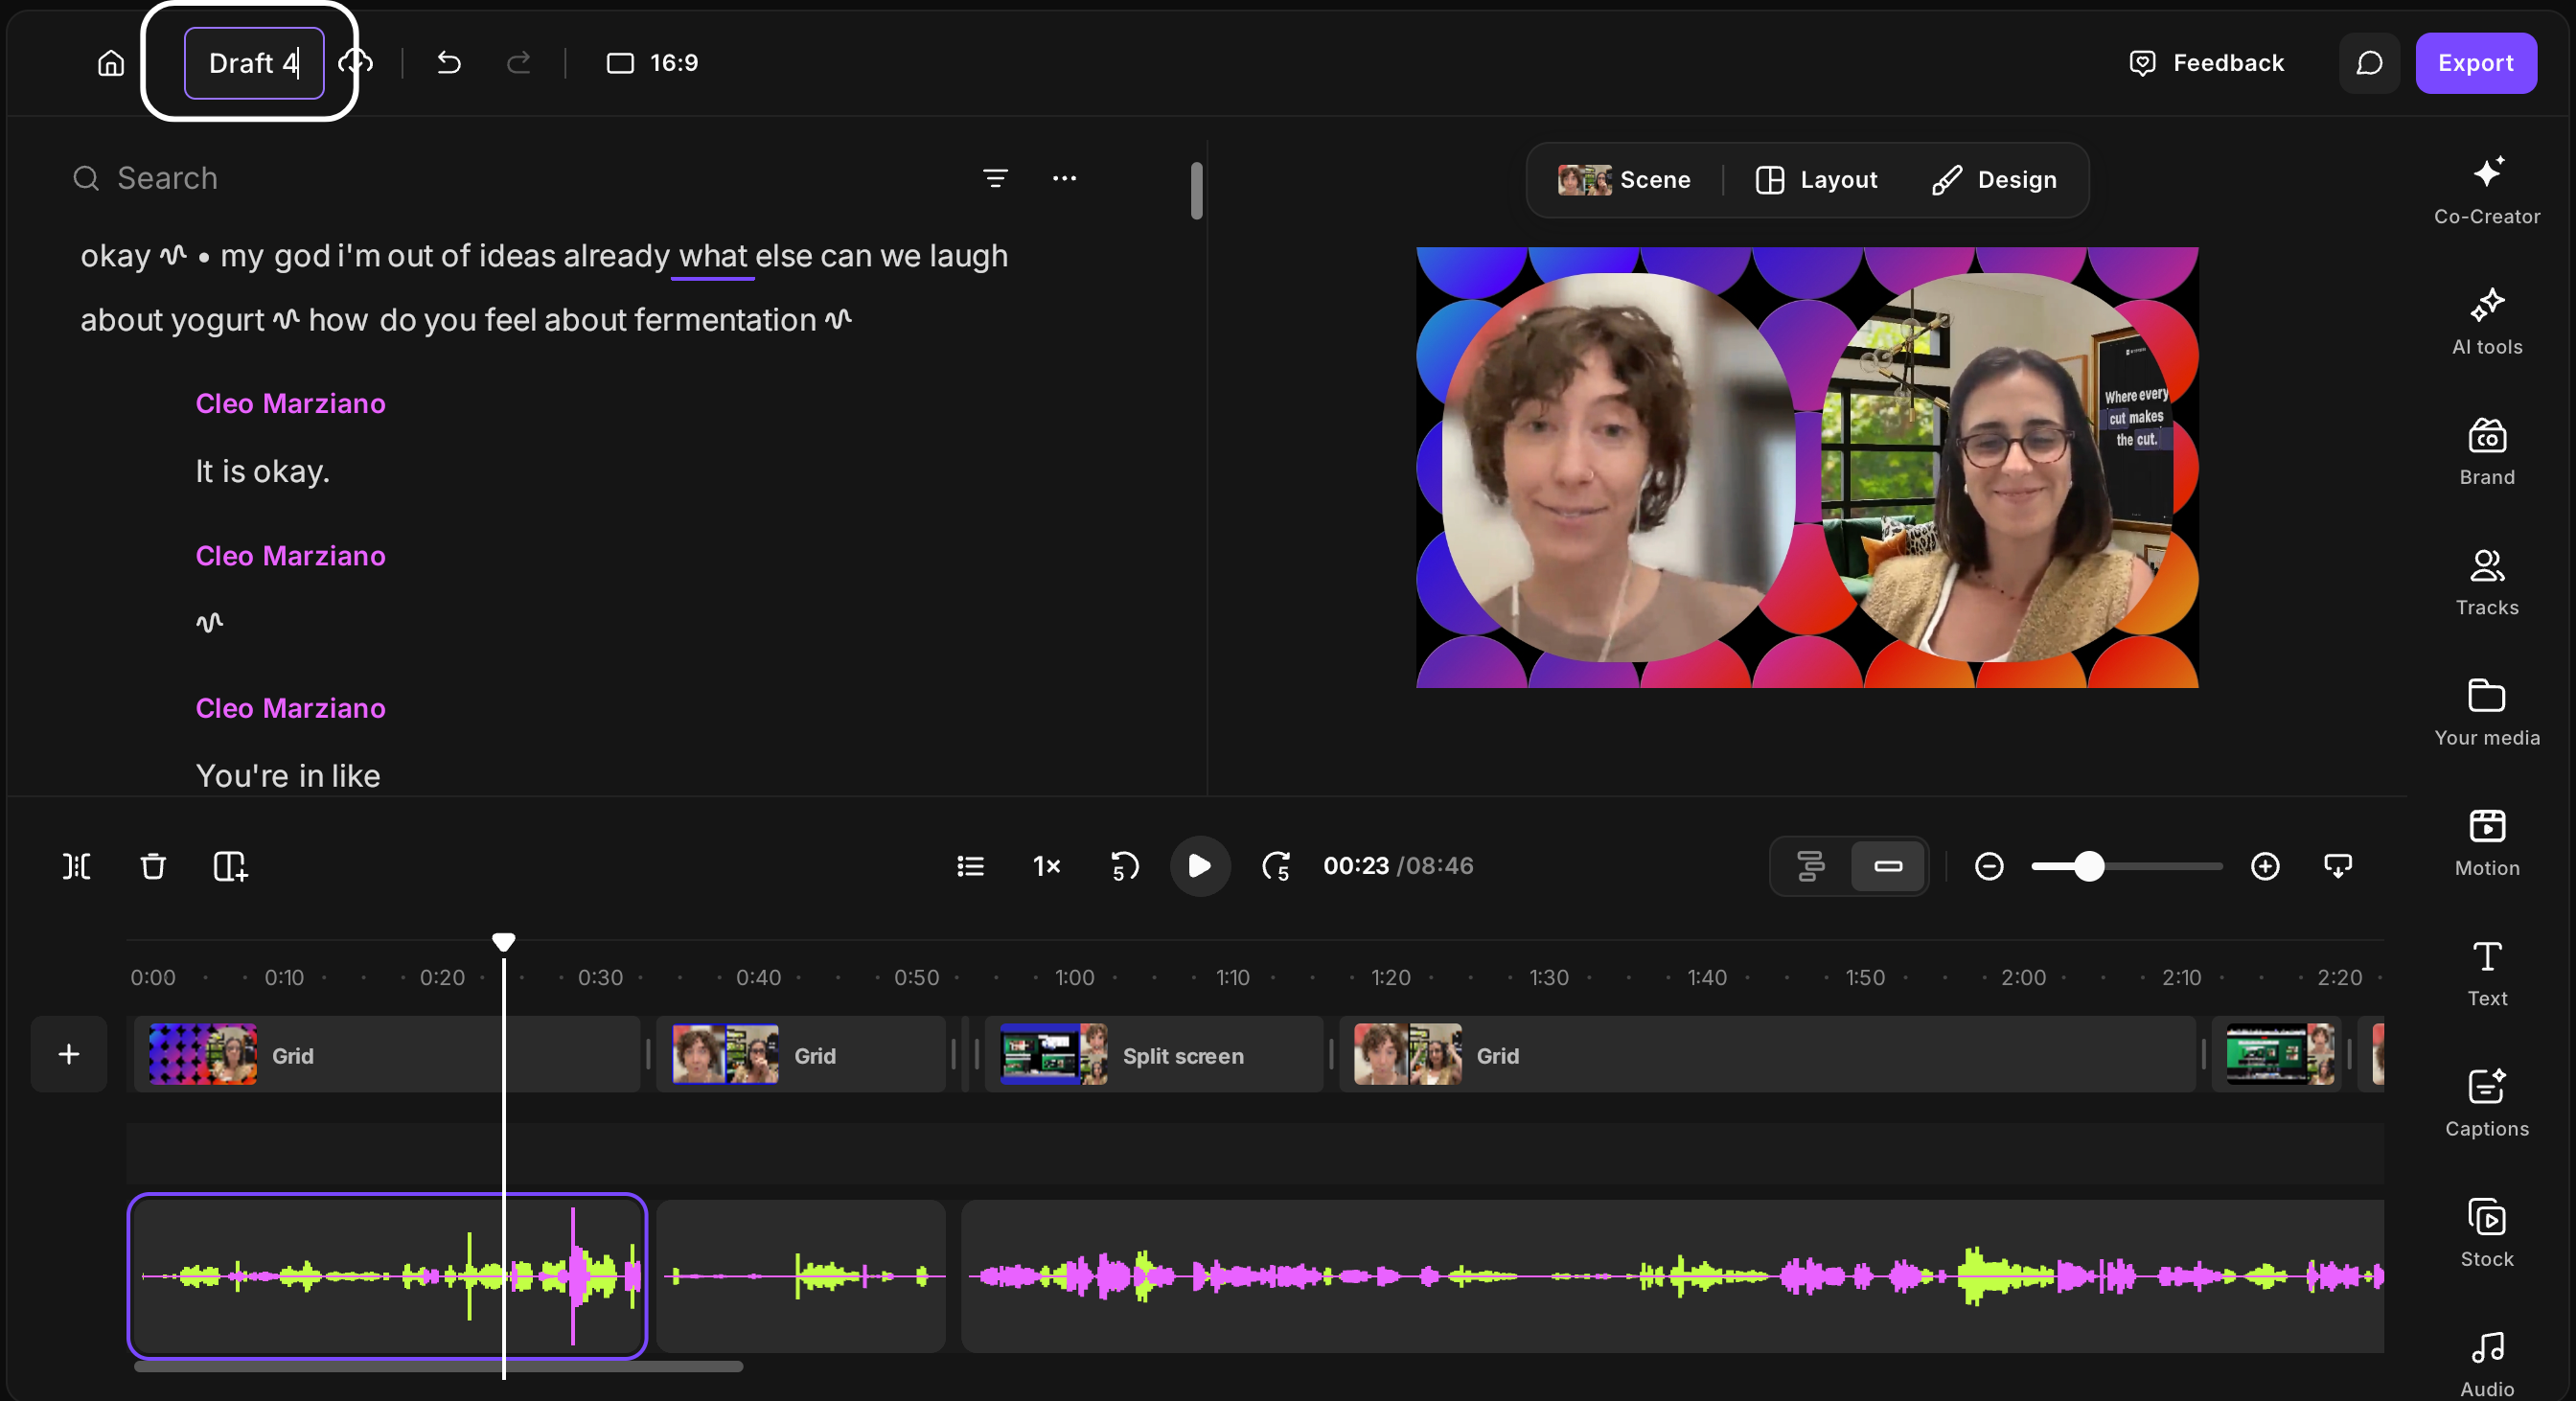
Task: Open the Tracks panel
Action: coord(2486,582)
